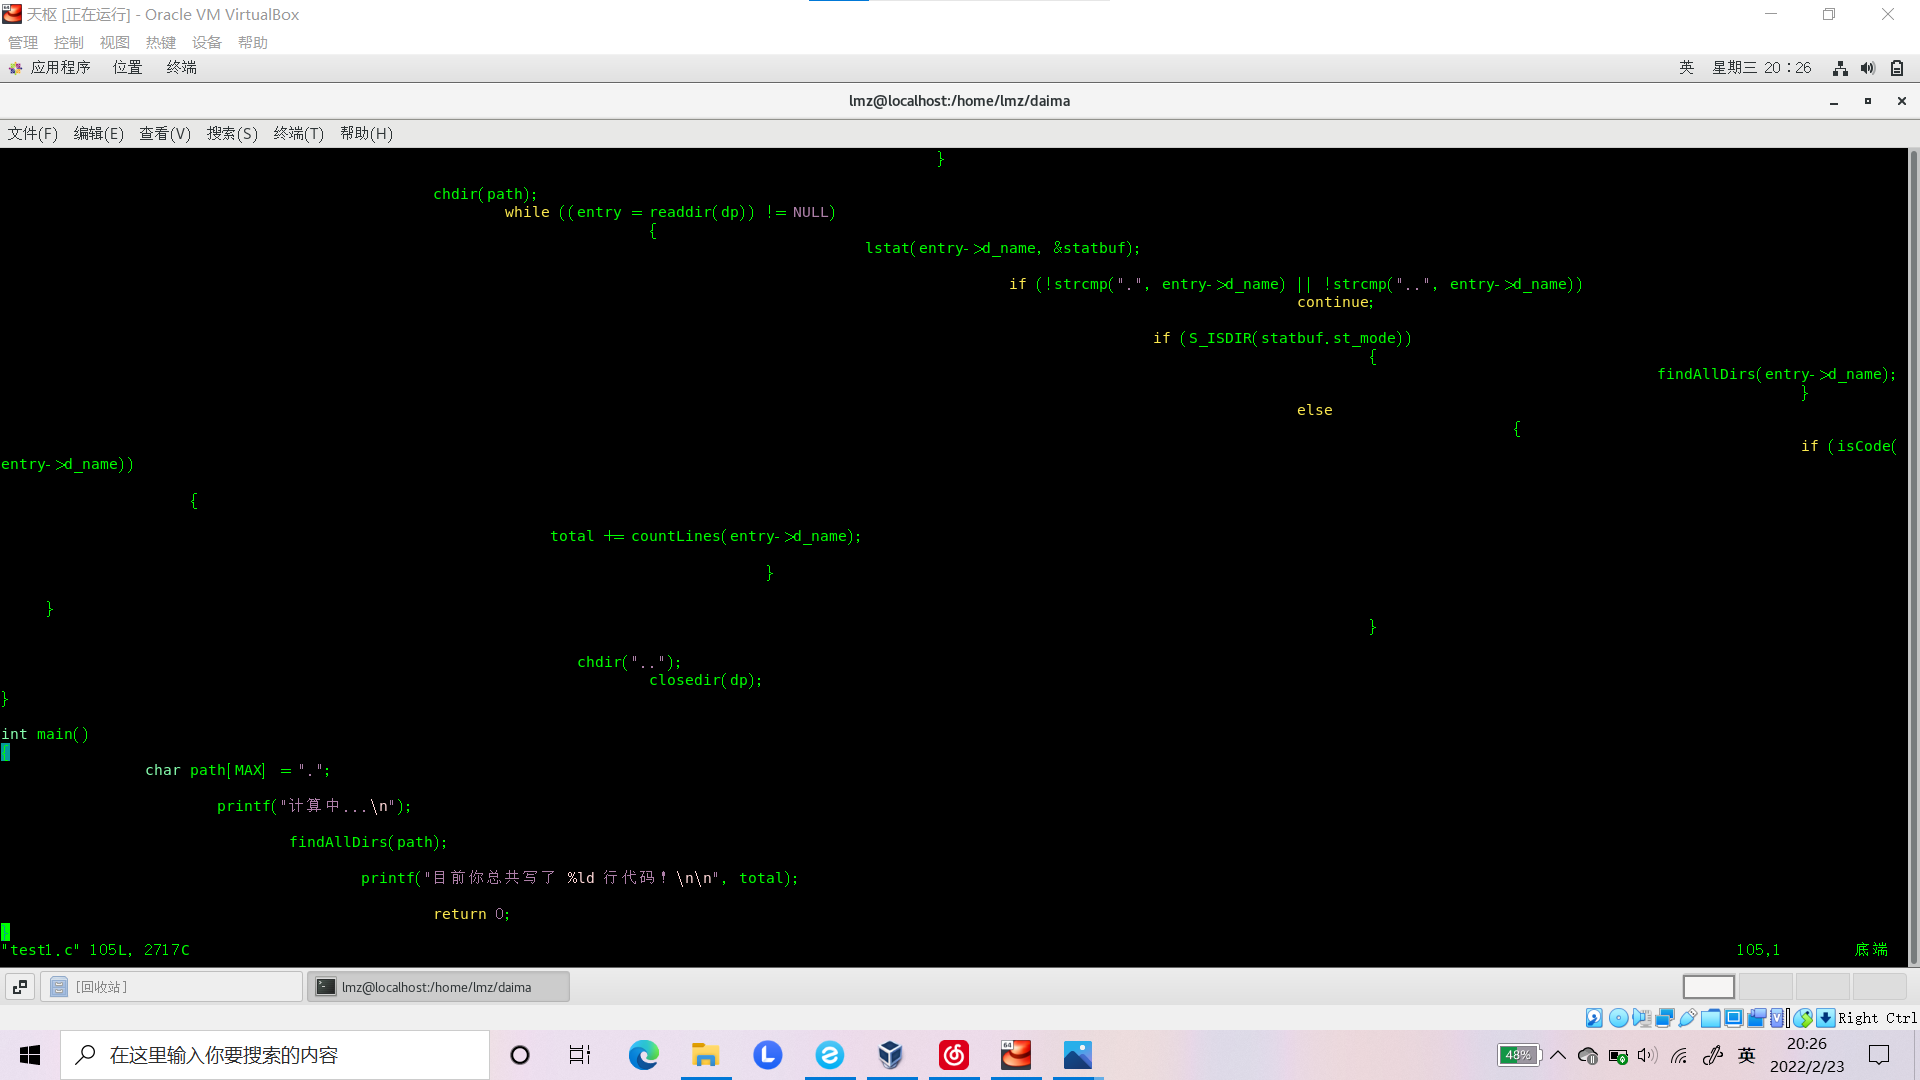The height and width of the screenshot is (1080, 1920).
Task: Click guest volume speaker icon in top panel
Action: [1868, 68]
